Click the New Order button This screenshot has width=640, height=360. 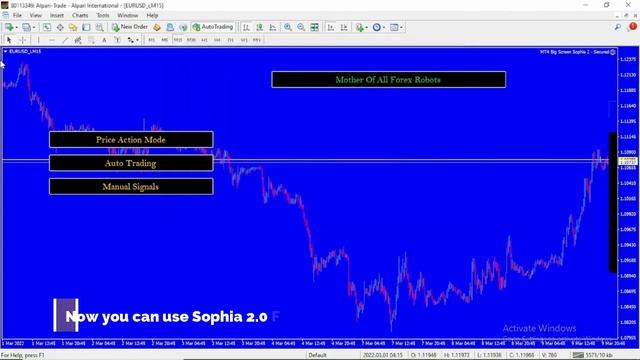coord(130,27)
